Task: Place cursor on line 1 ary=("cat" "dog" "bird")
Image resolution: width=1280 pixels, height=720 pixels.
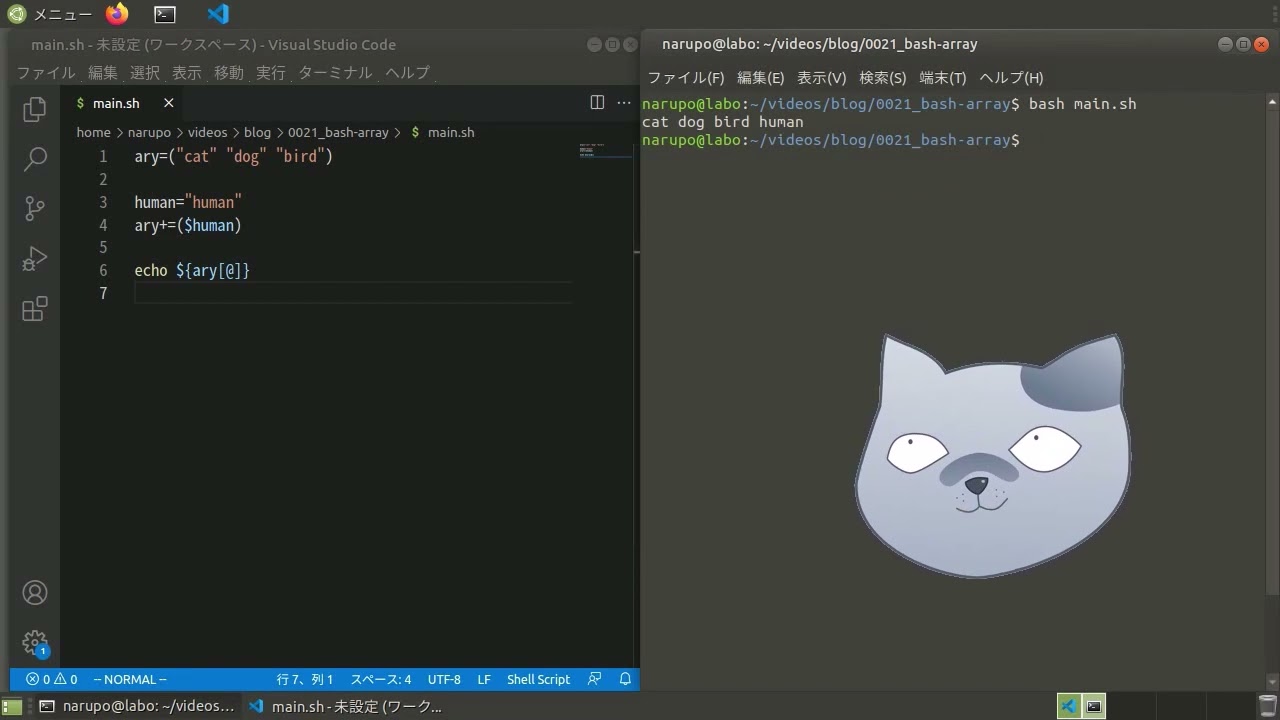Action: 233,156
